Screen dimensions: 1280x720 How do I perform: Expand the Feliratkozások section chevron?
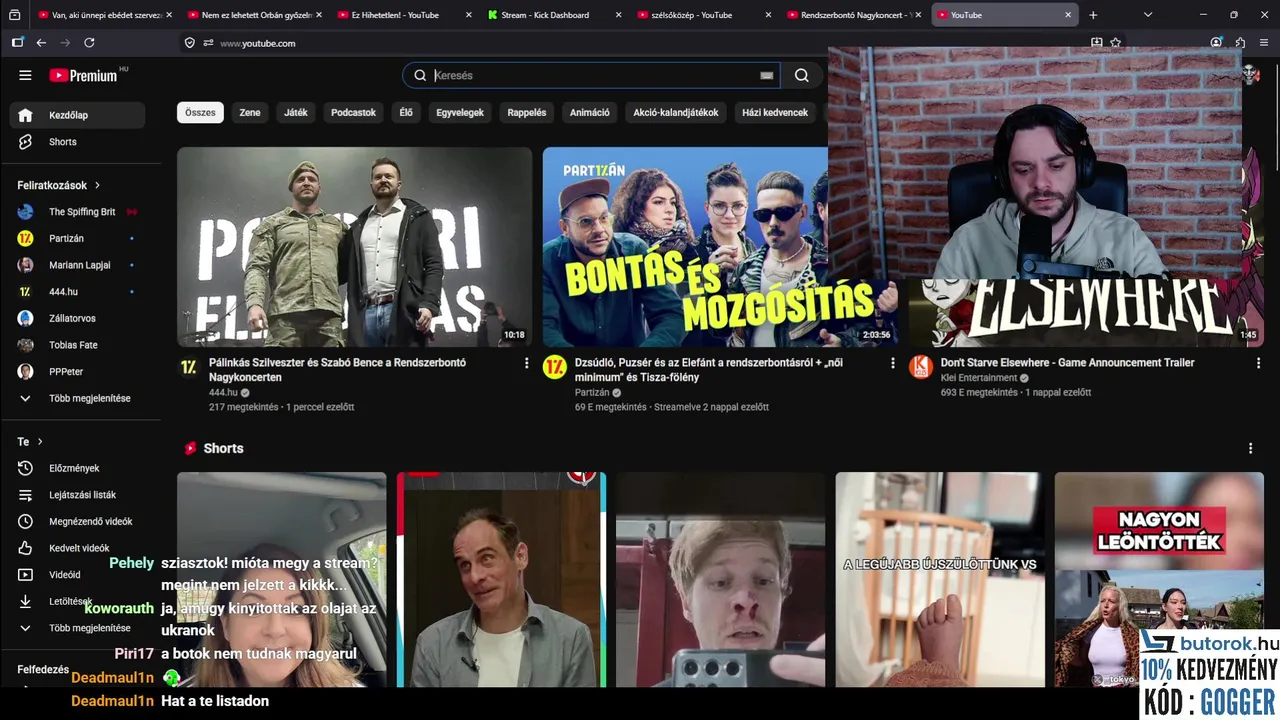97,185
